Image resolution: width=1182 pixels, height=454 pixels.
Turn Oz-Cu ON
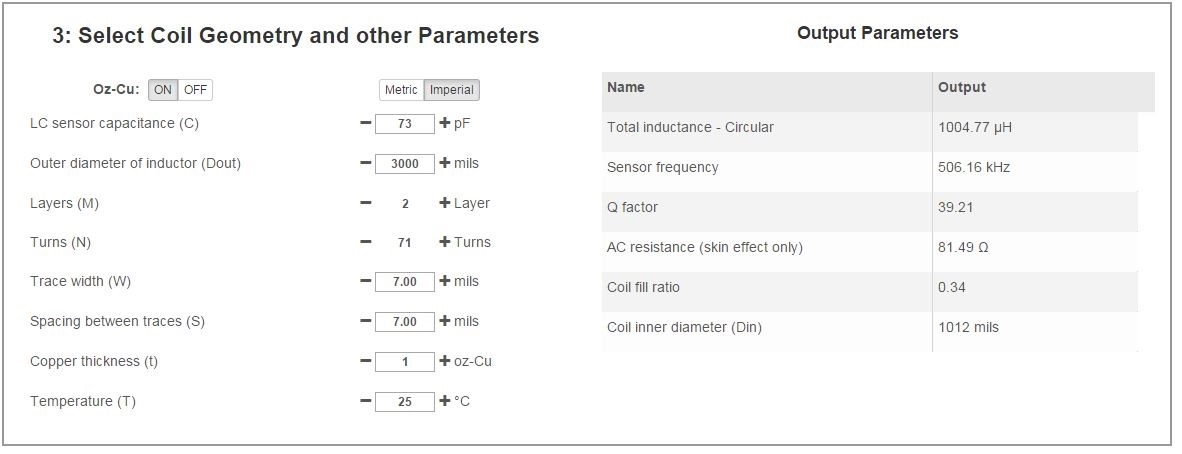[x=163, y=90]
